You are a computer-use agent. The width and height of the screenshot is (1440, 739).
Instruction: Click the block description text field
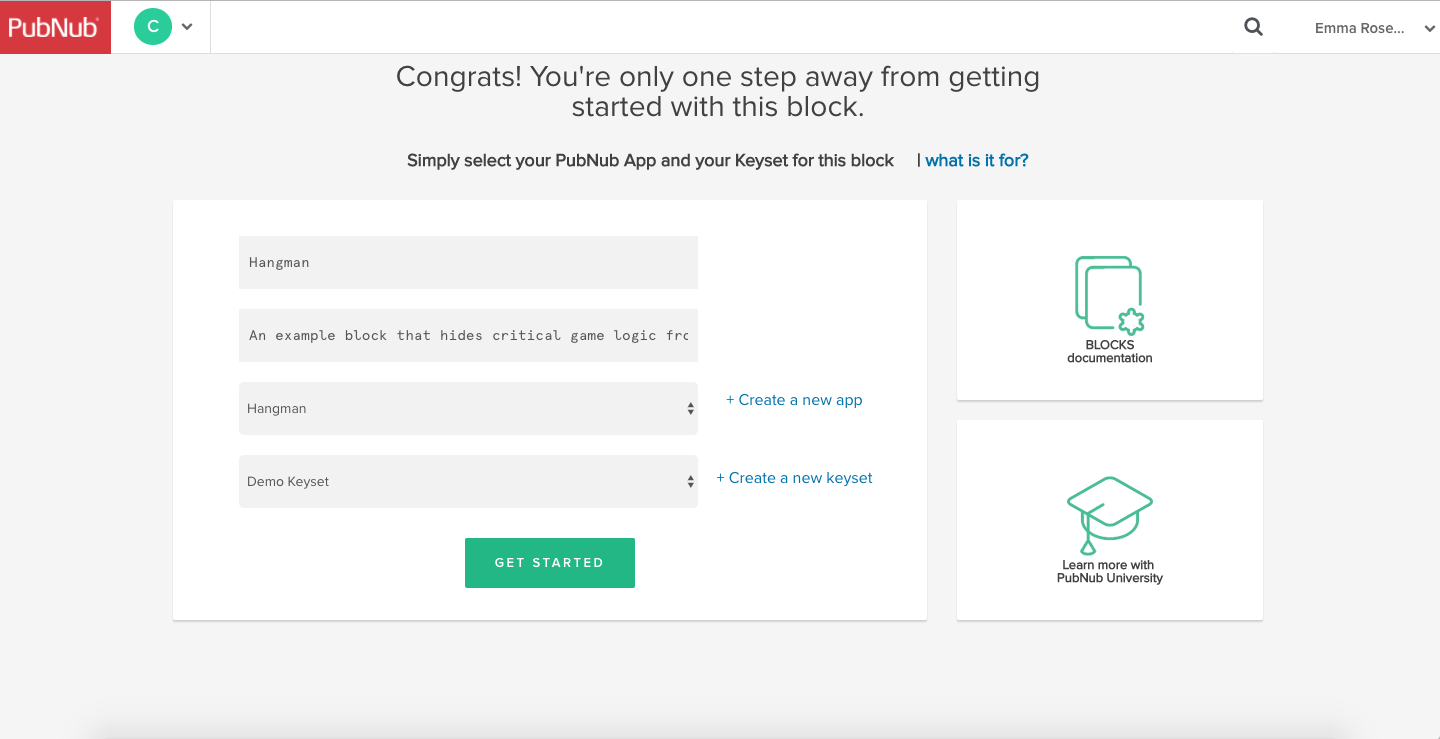coord(468,335)
